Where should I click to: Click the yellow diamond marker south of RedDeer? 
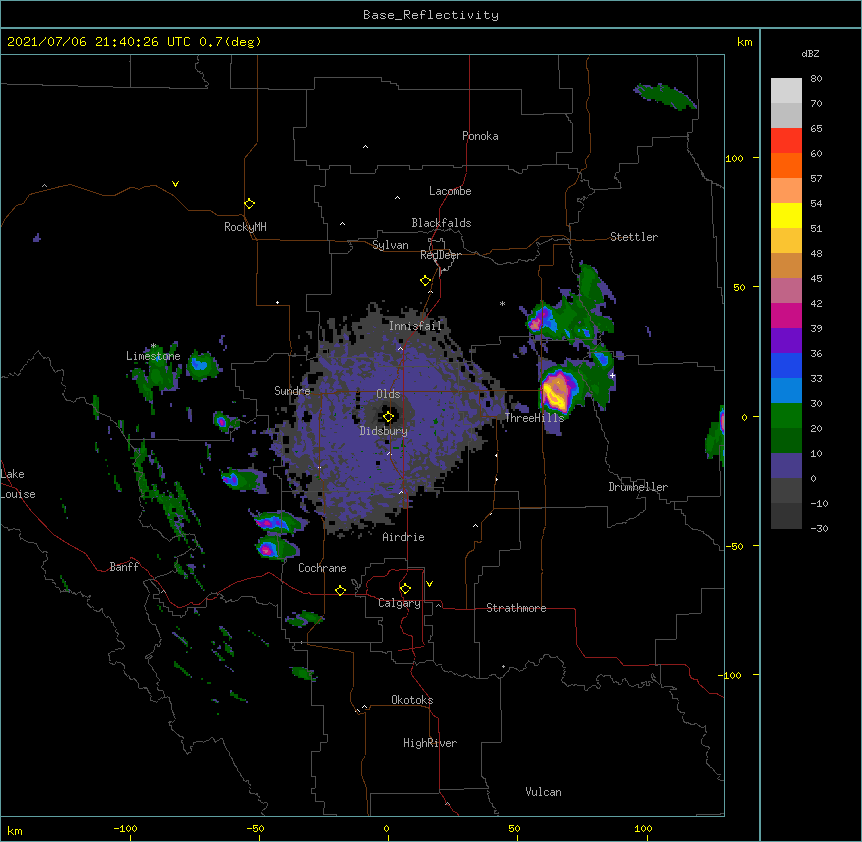tap(426, 280)
